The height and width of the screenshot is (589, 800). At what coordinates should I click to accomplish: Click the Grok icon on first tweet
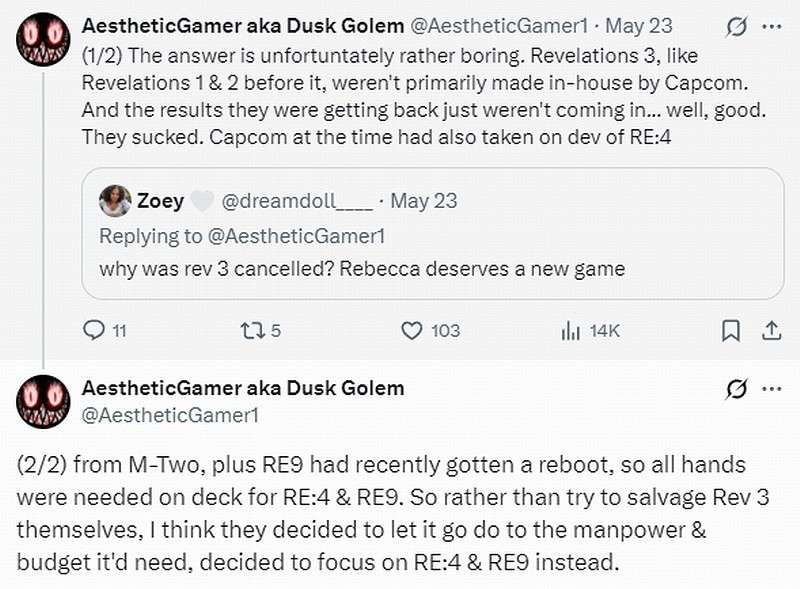tap(736, 27)
